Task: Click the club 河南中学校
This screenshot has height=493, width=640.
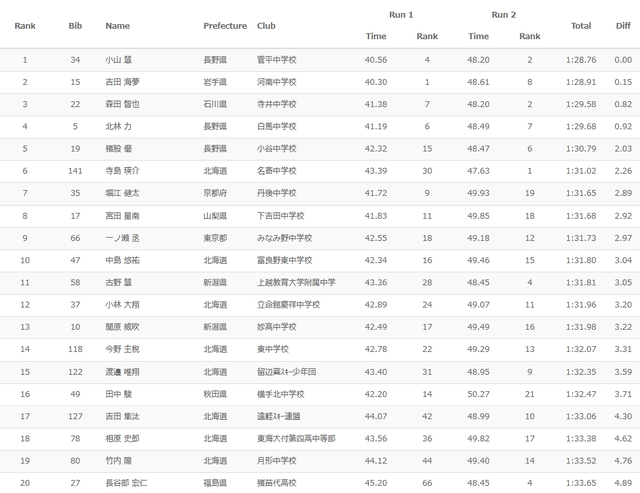Action: coord(276,82)
